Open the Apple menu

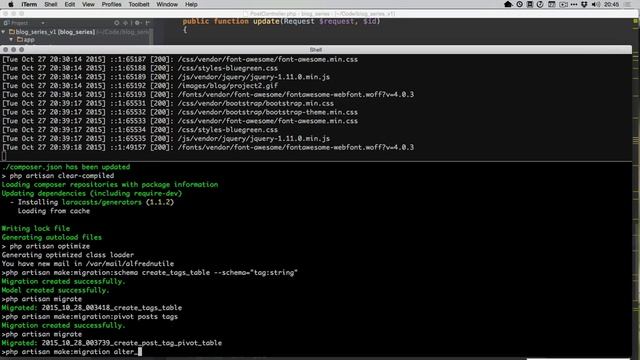click(x=11, y=4)
